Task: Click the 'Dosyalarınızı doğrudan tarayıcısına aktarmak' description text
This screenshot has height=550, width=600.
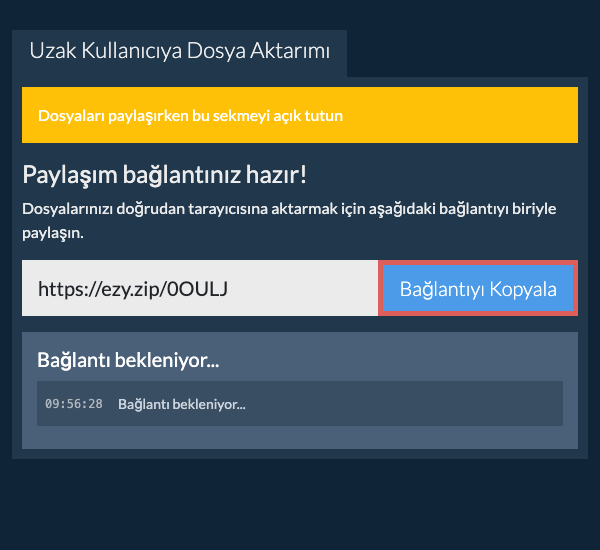Action: pos(289,220)
